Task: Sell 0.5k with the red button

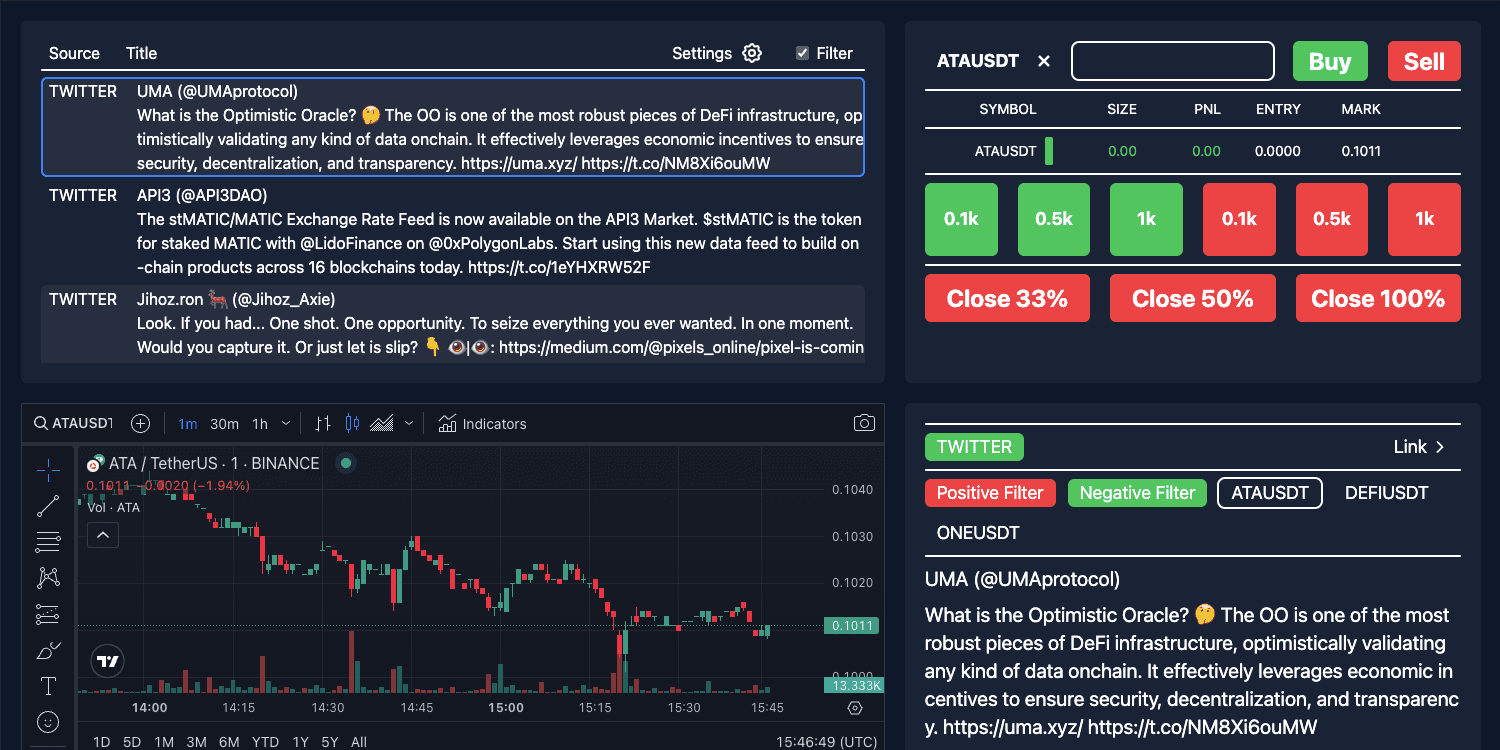Action: (x=1332, y=219)
